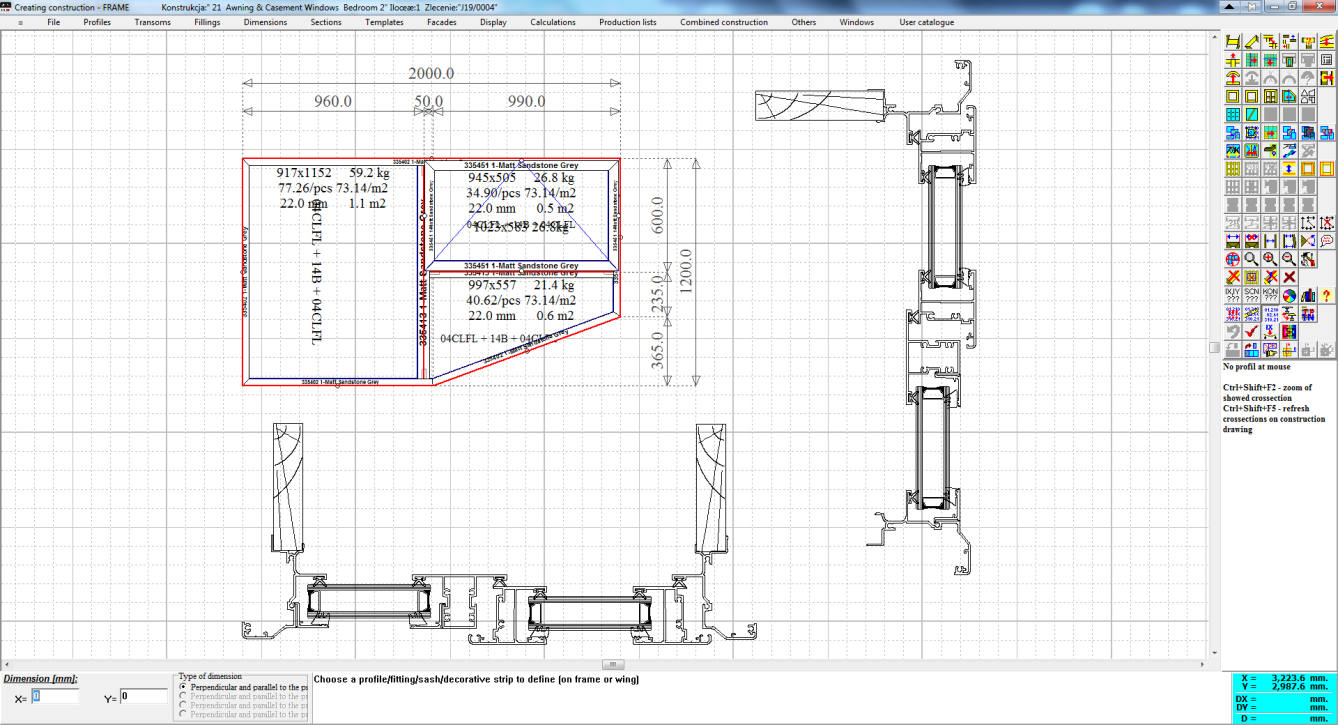This screenshot has width=1338, height=725.
Task: Click the red circle fit-view icon
Action: click(1233, 258)
